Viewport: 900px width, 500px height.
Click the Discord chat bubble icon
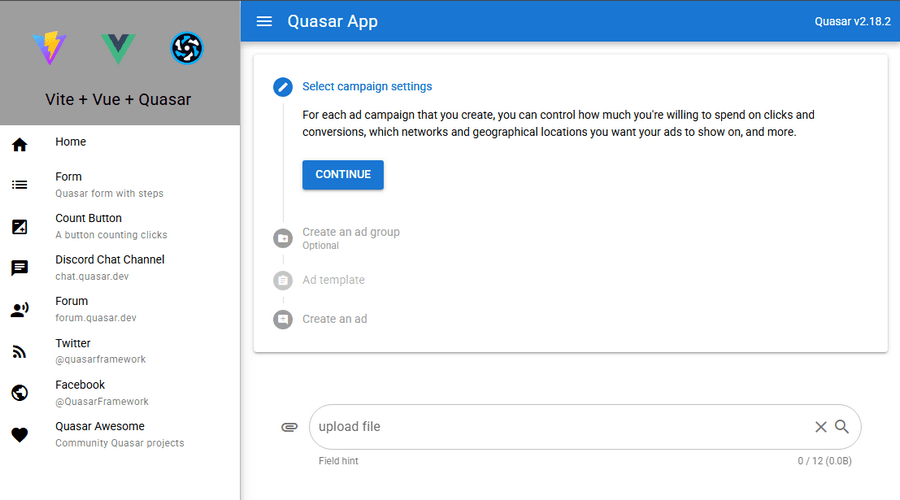click(20, 268)
